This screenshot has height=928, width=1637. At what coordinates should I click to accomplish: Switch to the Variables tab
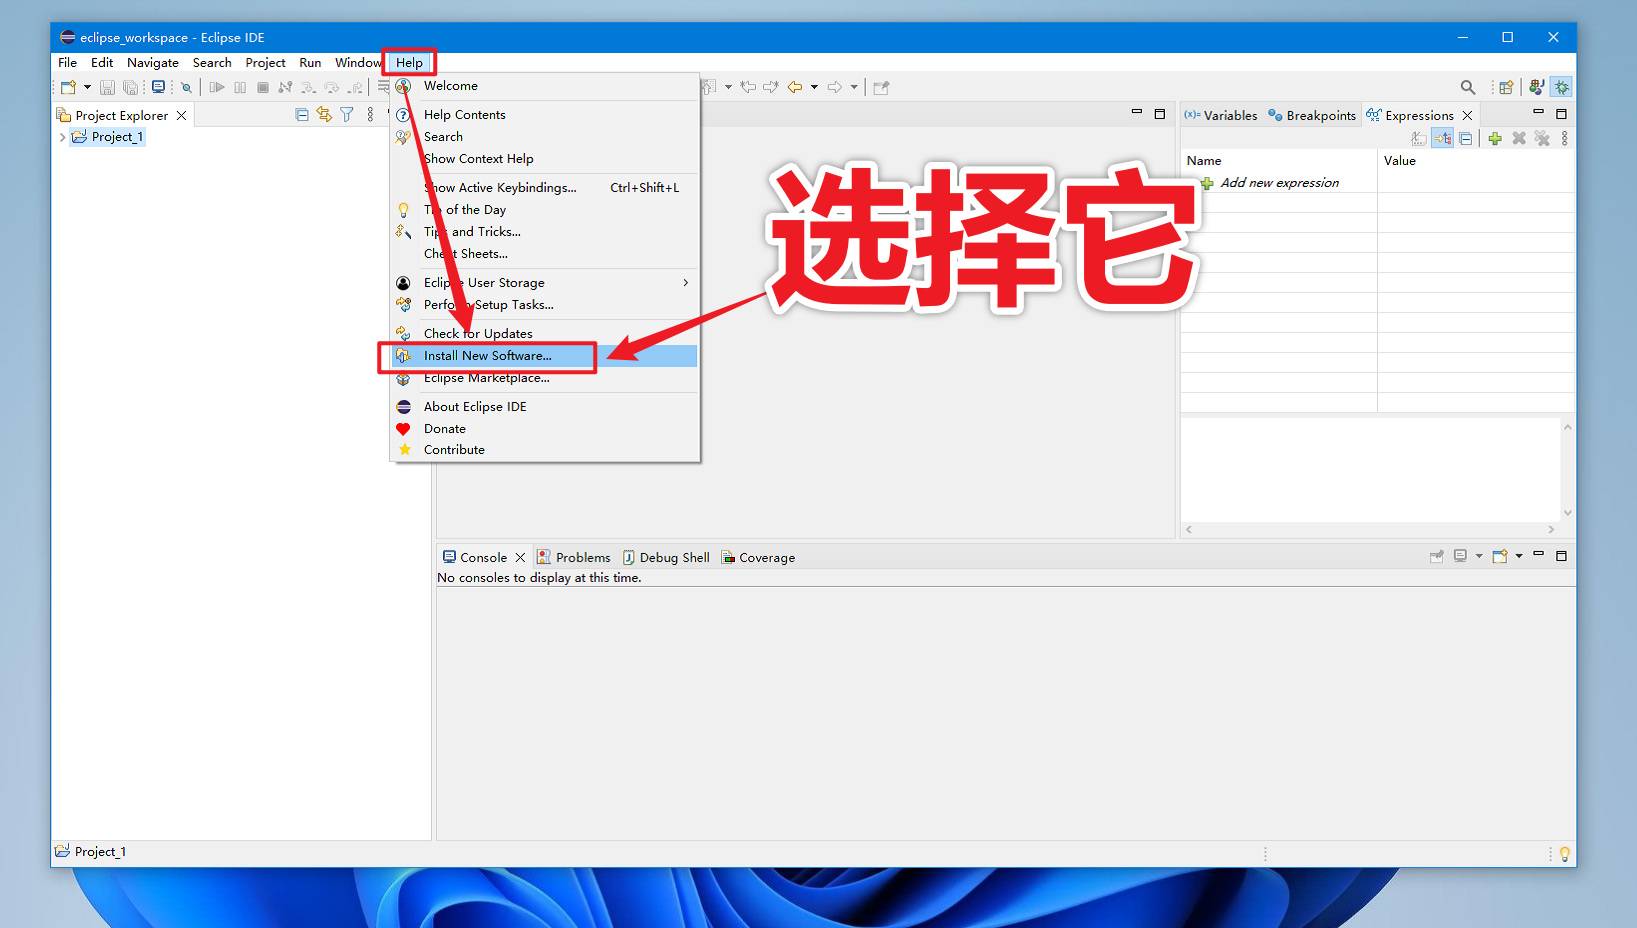[1221, 115]
